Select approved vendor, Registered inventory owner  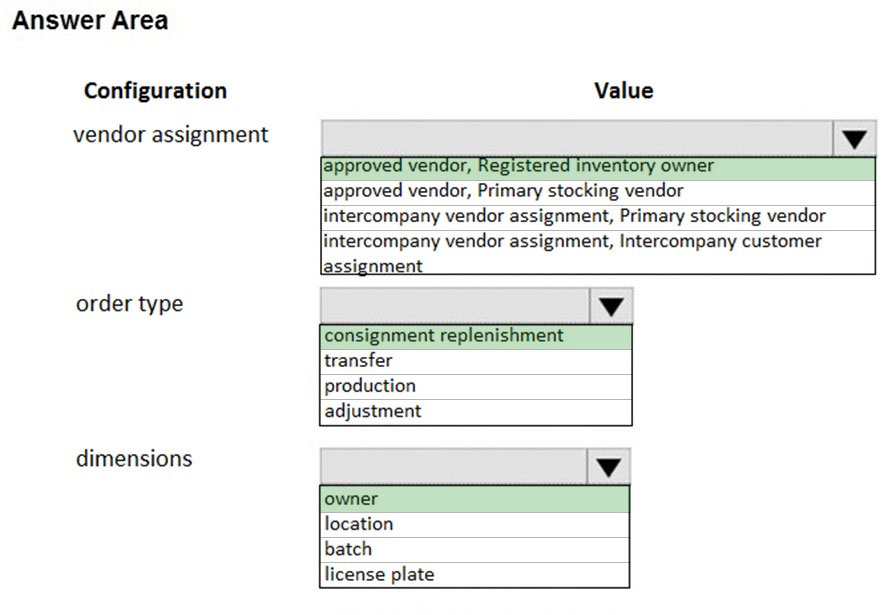pos(598,168)
